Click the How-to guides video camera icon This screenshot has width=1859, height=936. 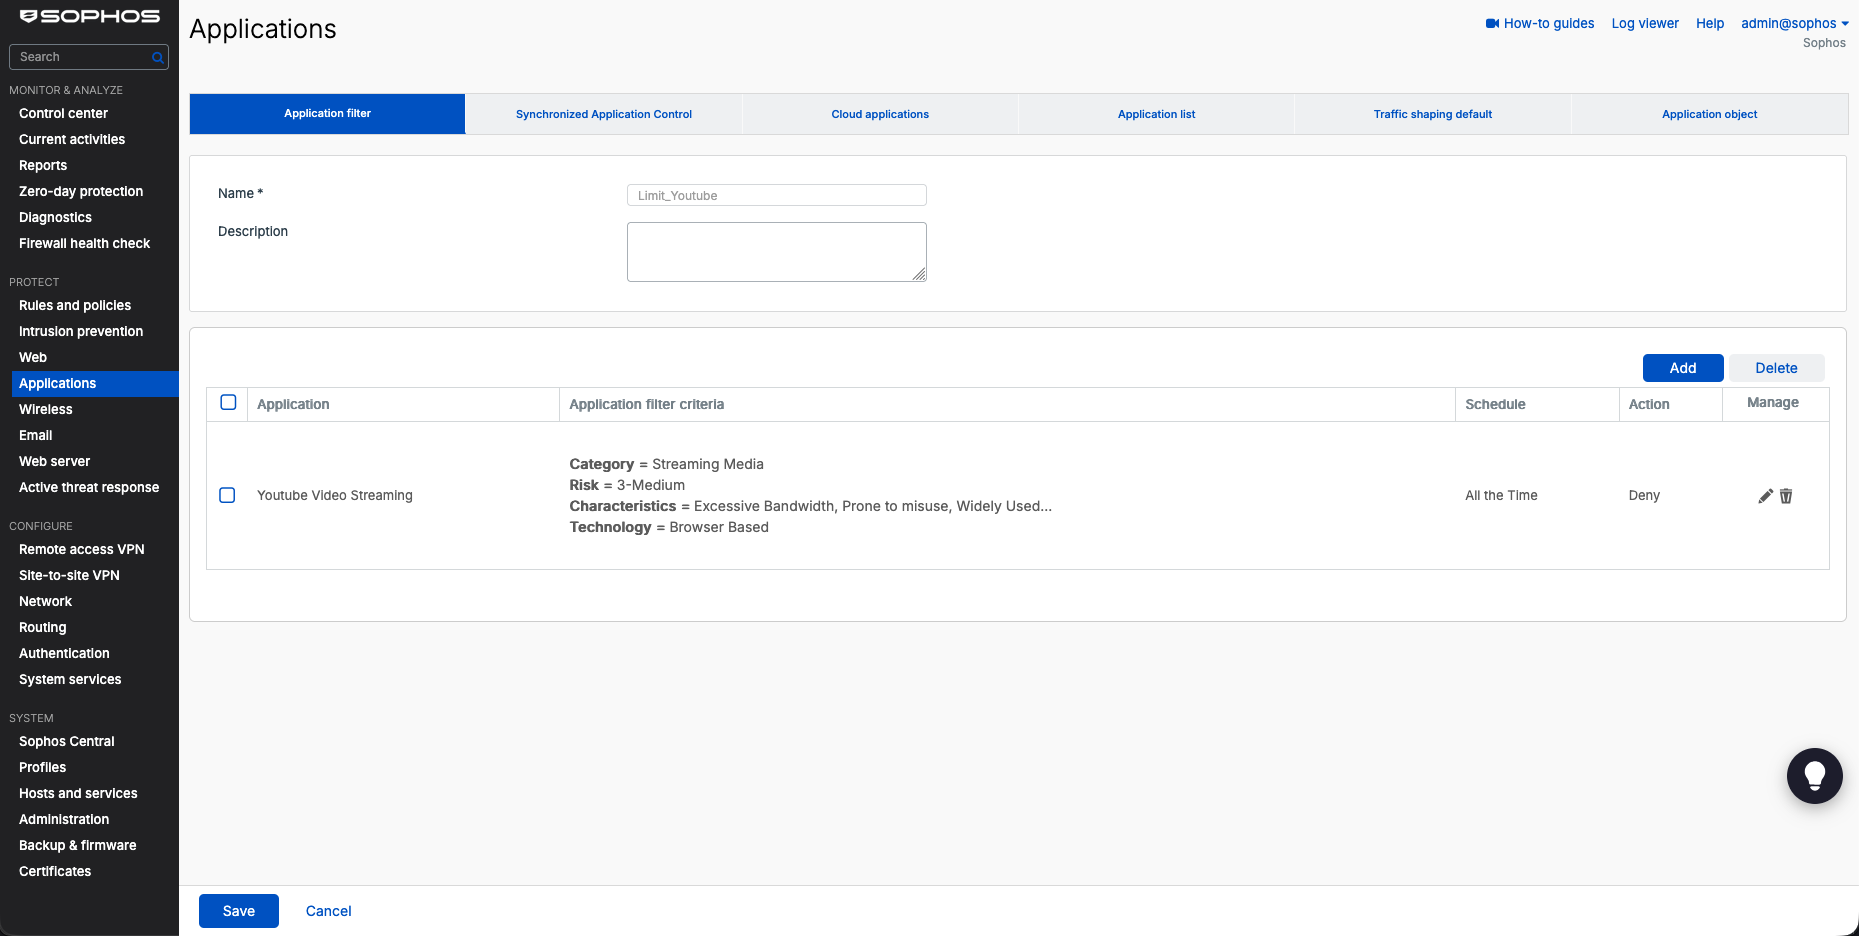click(1492, 24)
